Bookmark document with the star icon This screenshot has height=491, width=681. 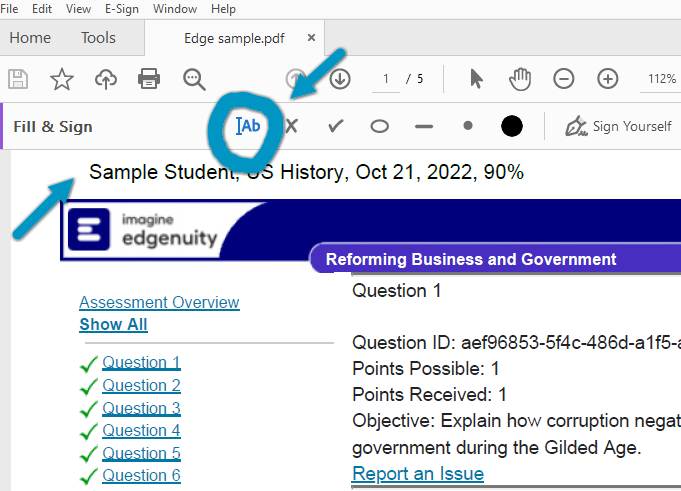pyautogui.click(x=62, y=79)
